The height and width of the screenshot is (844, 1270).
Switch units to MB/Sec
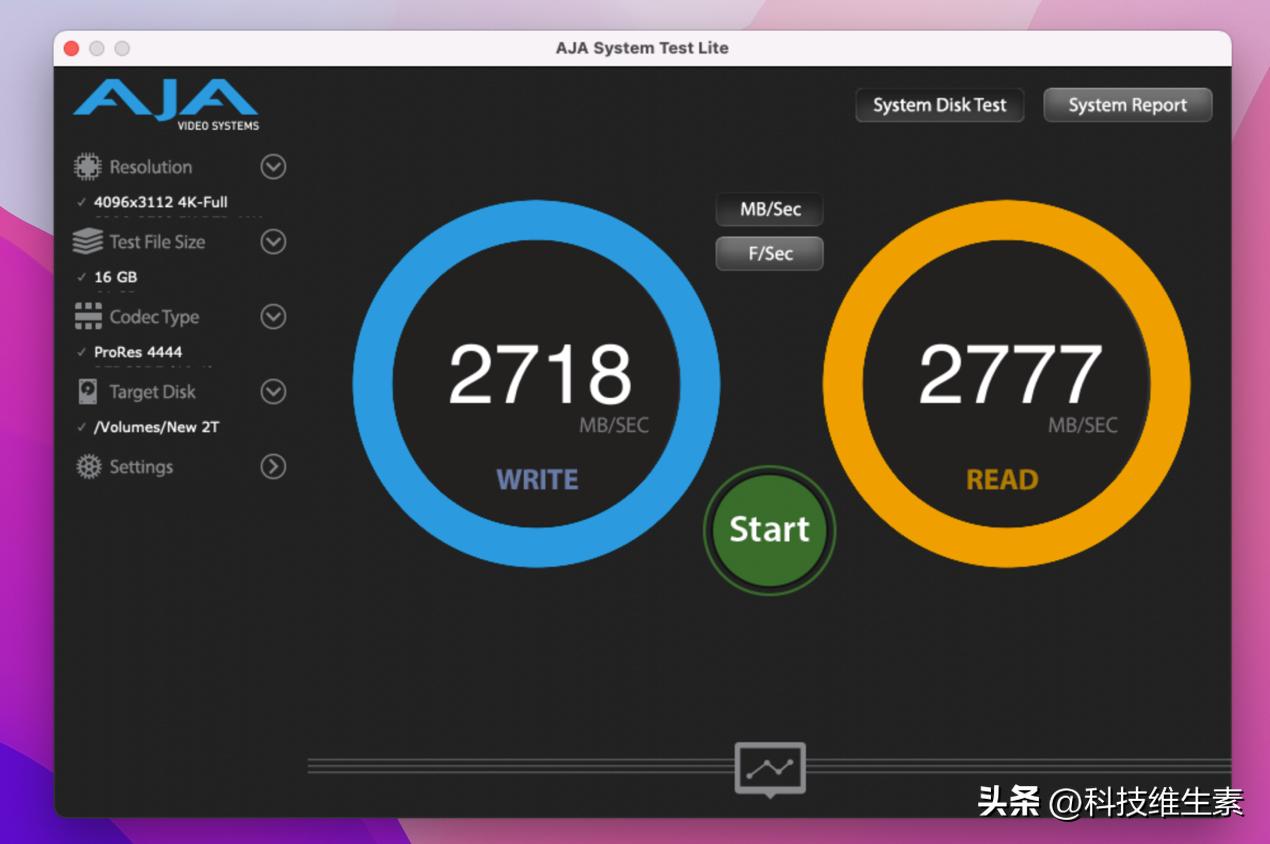[768, 209]
